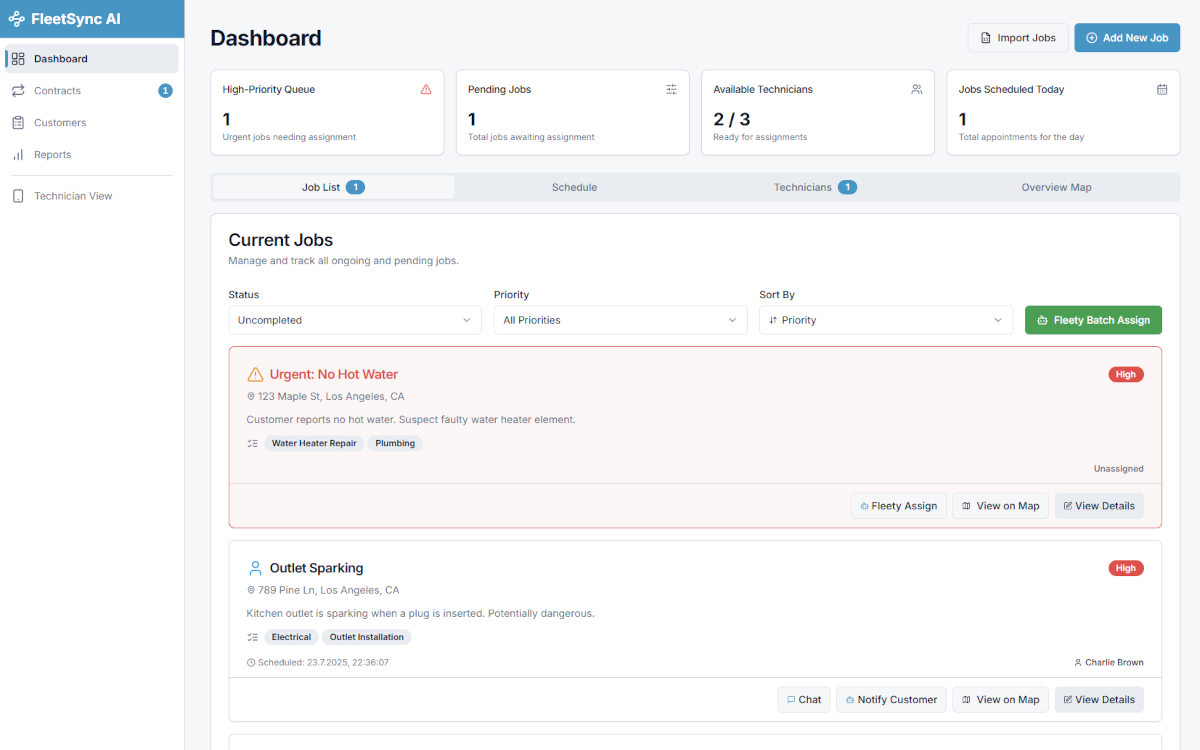Select the Overview Map tab
This screenshot has width=1200, height=750.
(x=1056, y=187)
